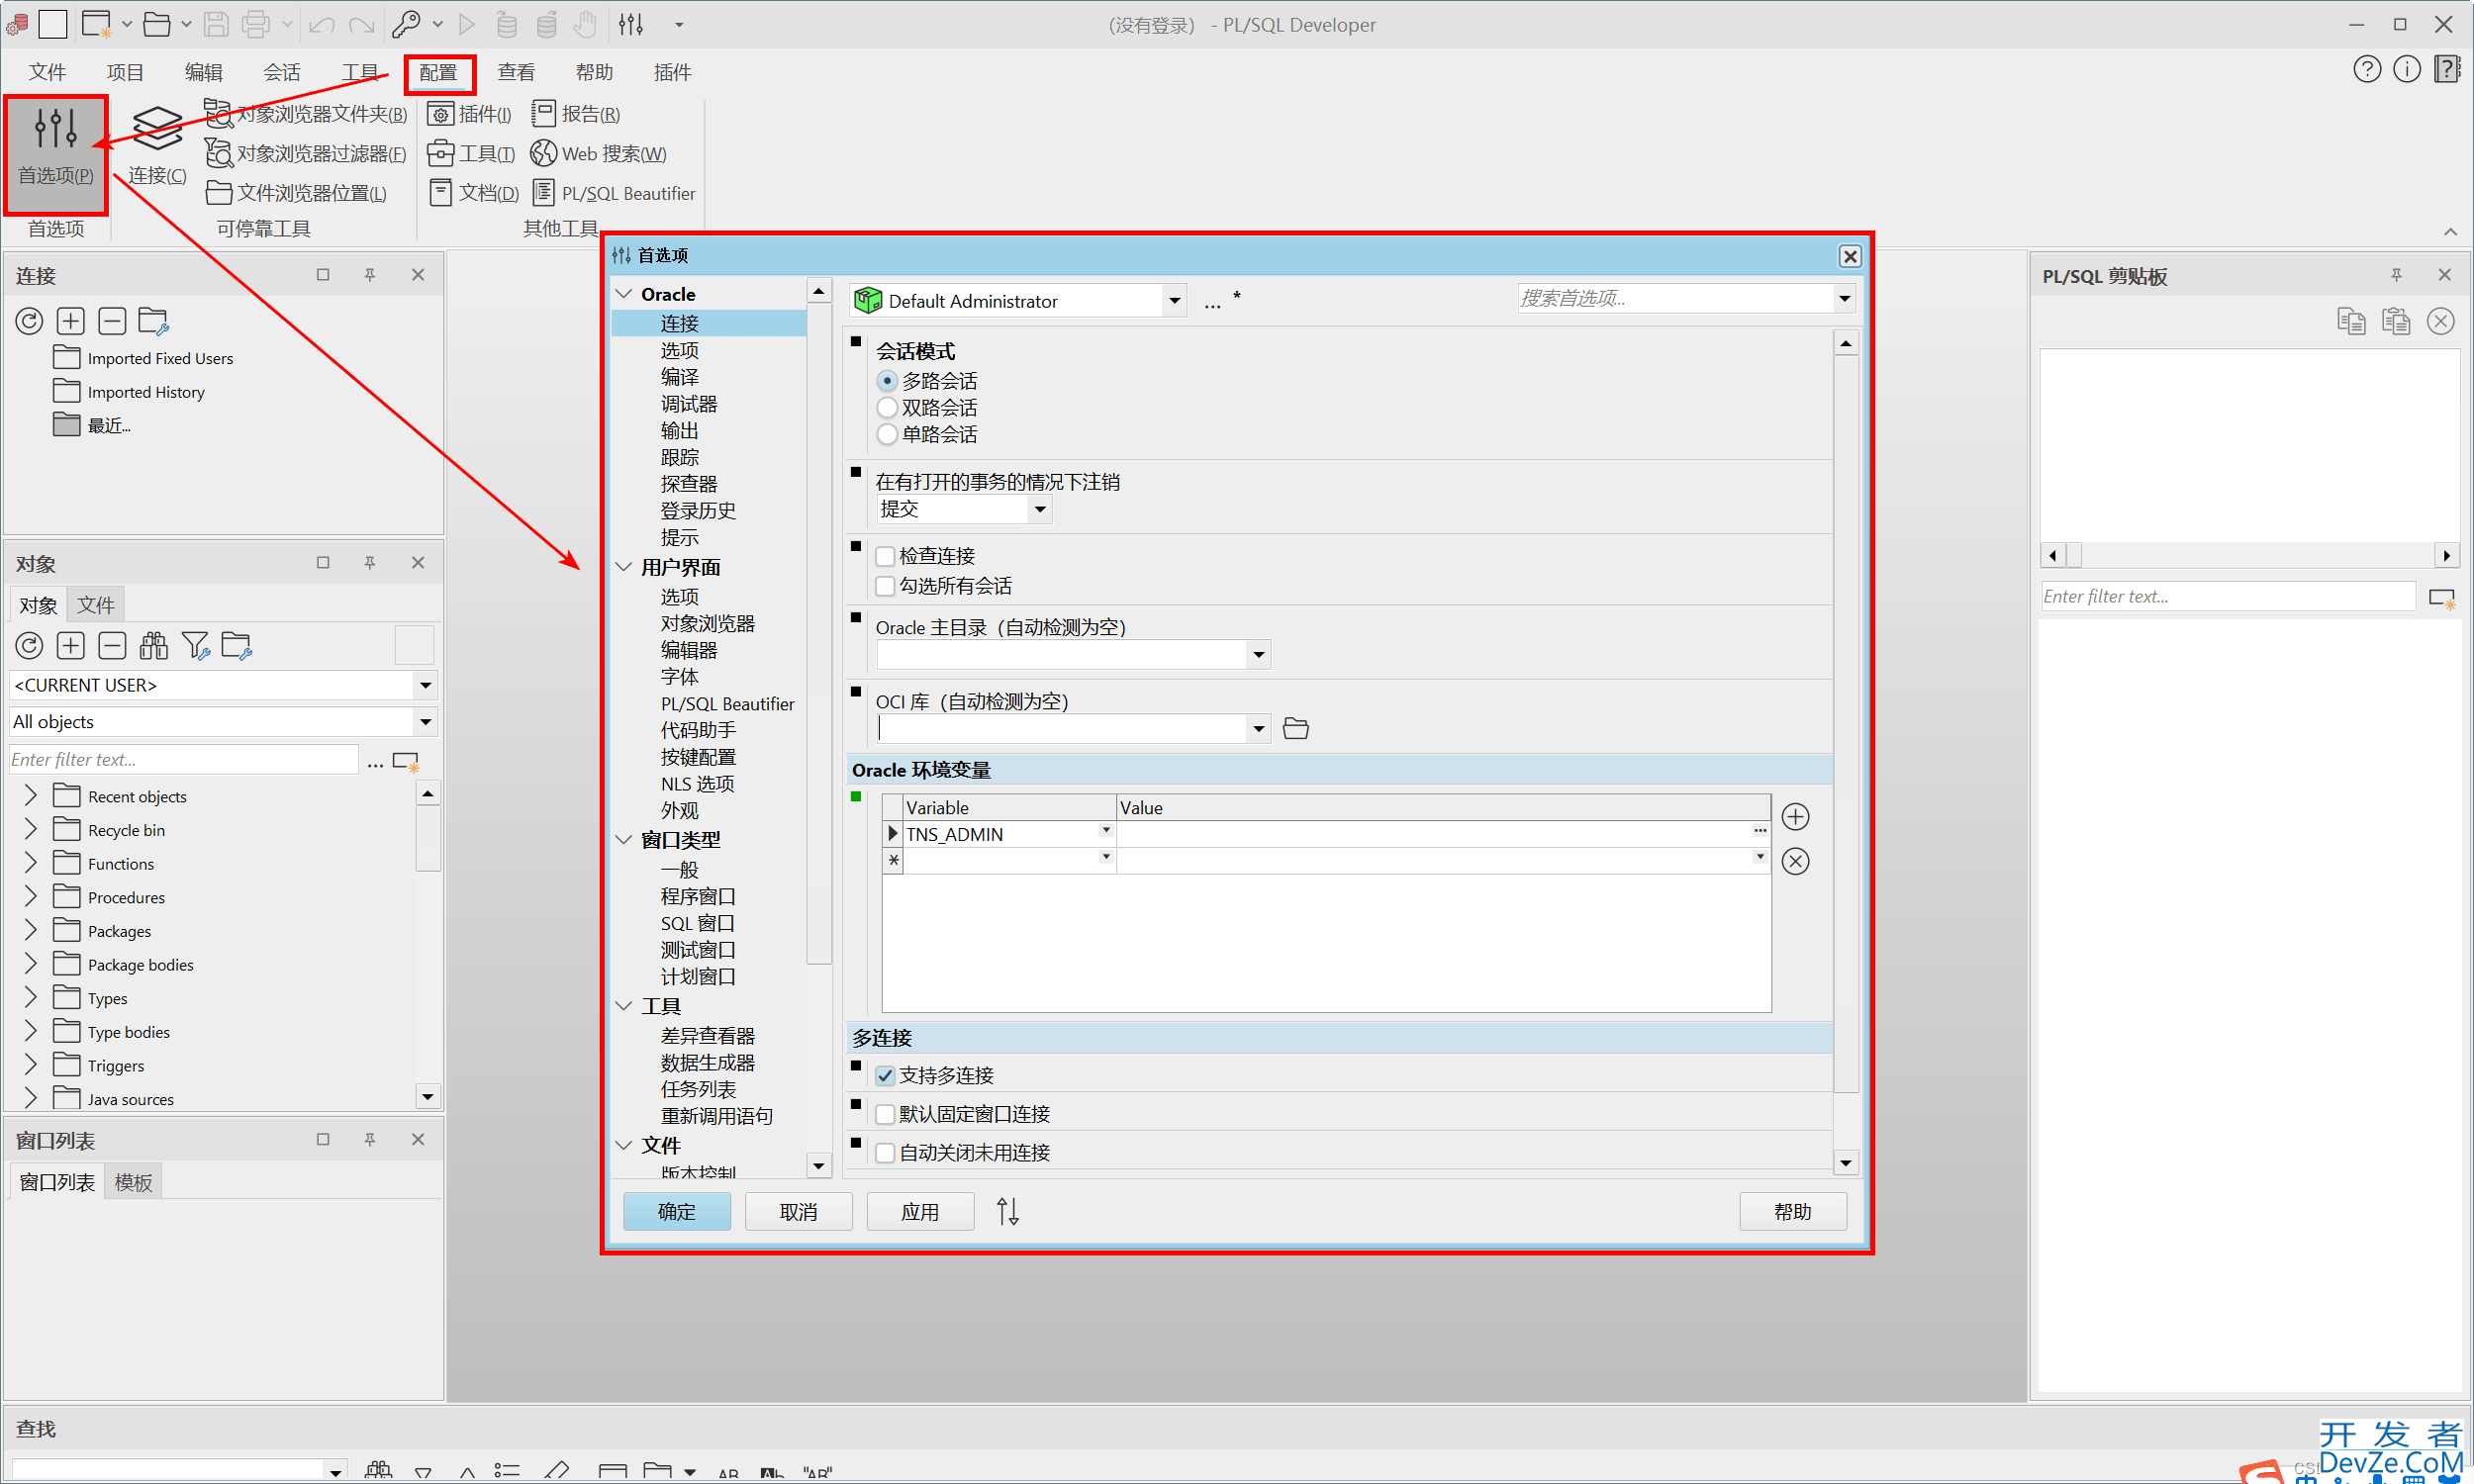Click the 应用 button
The width and height of the screenshot is (2474, 1484).
pyautogui.click(x=920, y=1212)
